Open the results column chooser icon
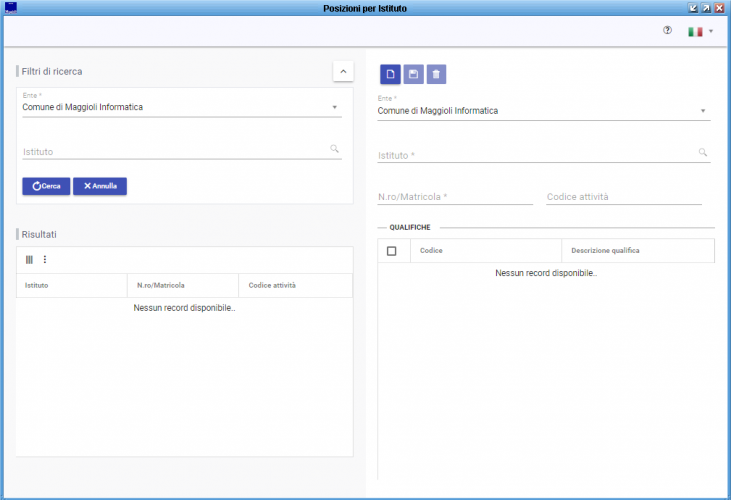The width and height of the screenshot is (731, 500). [x=30, y=260]
